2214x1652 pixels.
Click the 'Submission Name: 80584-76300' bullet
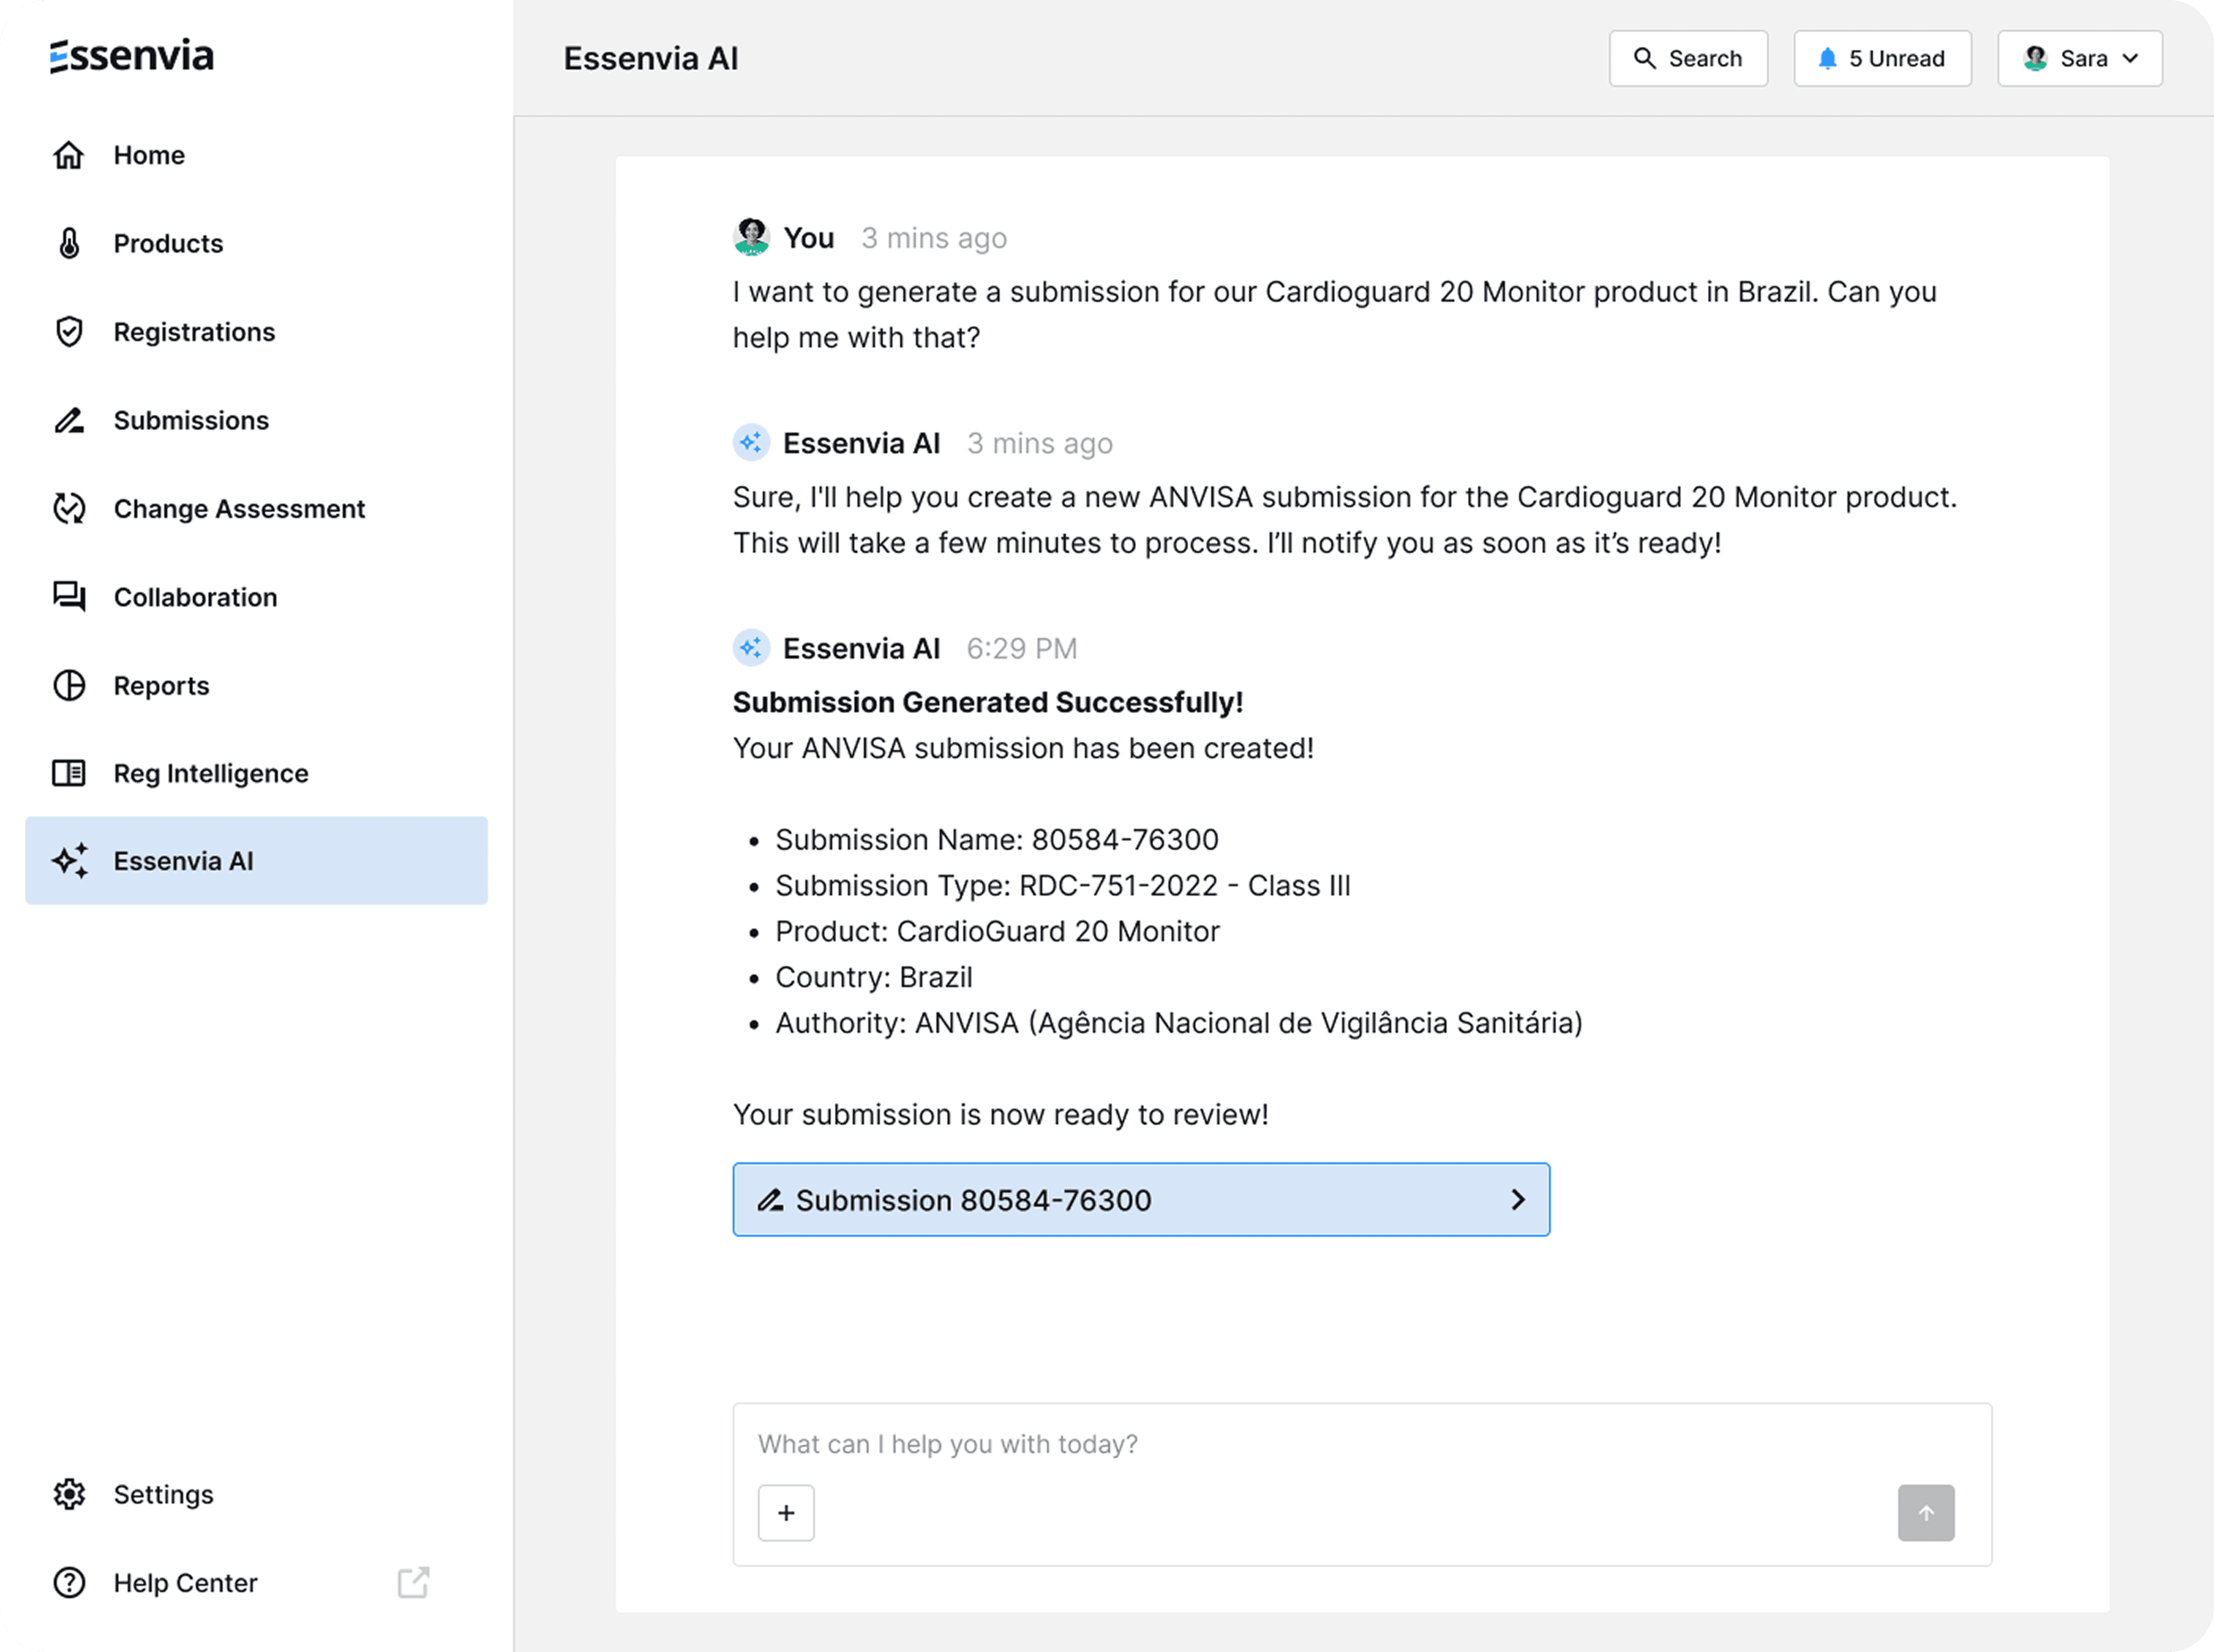pyautogui.click(x=997, y=839)
